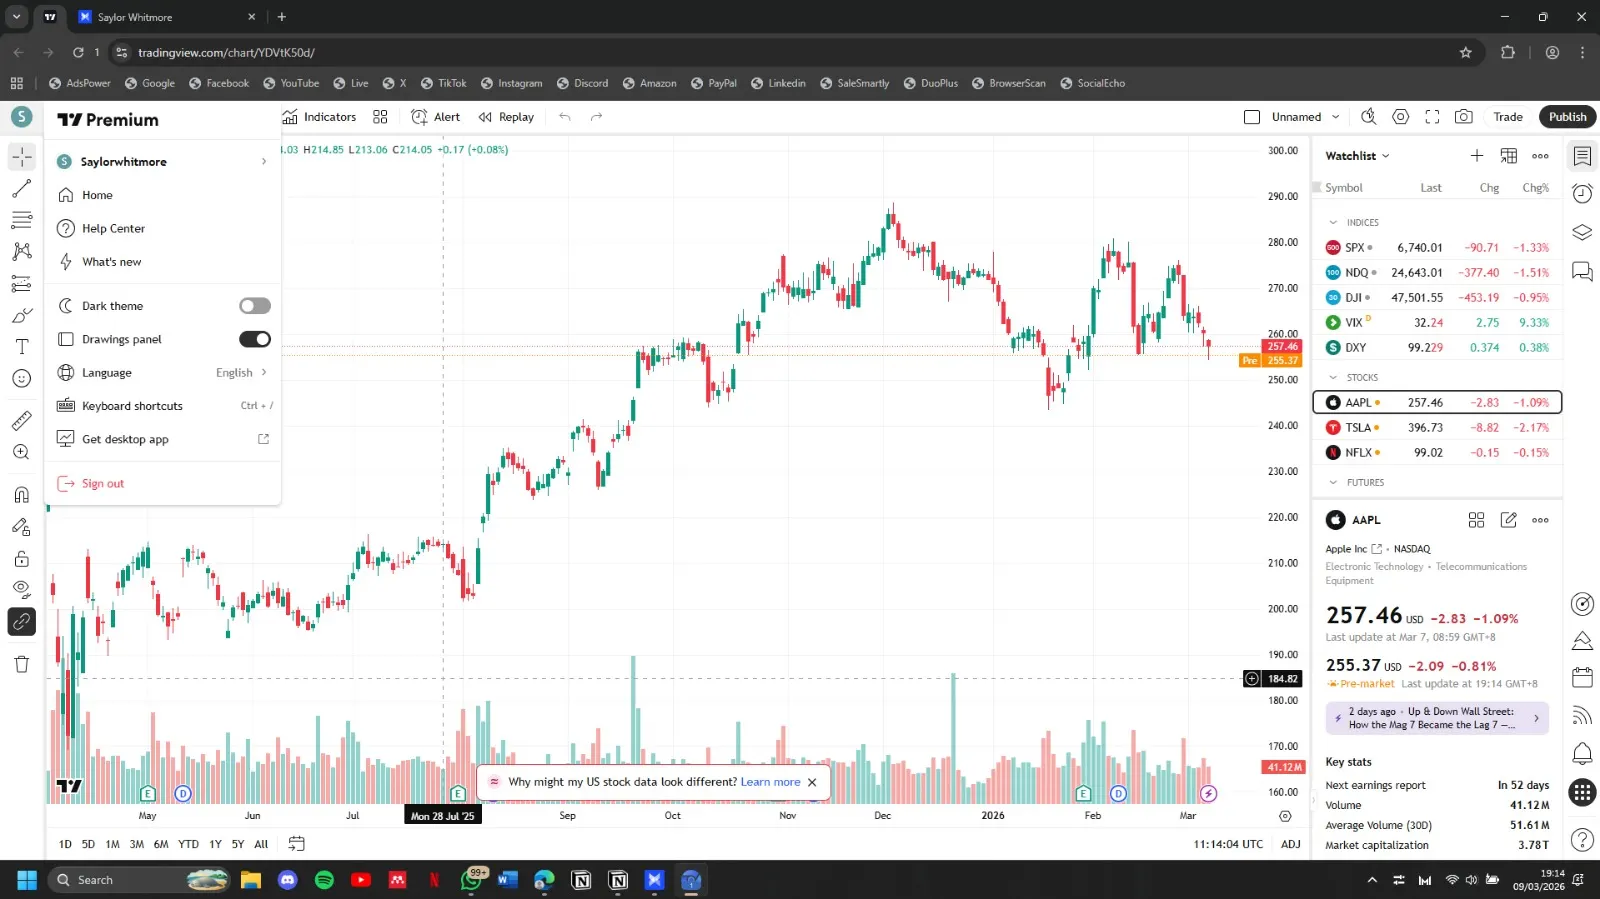Open quick search in the top toolbar
Screen dimensions: 1600x899
[x=1369, y=117]
